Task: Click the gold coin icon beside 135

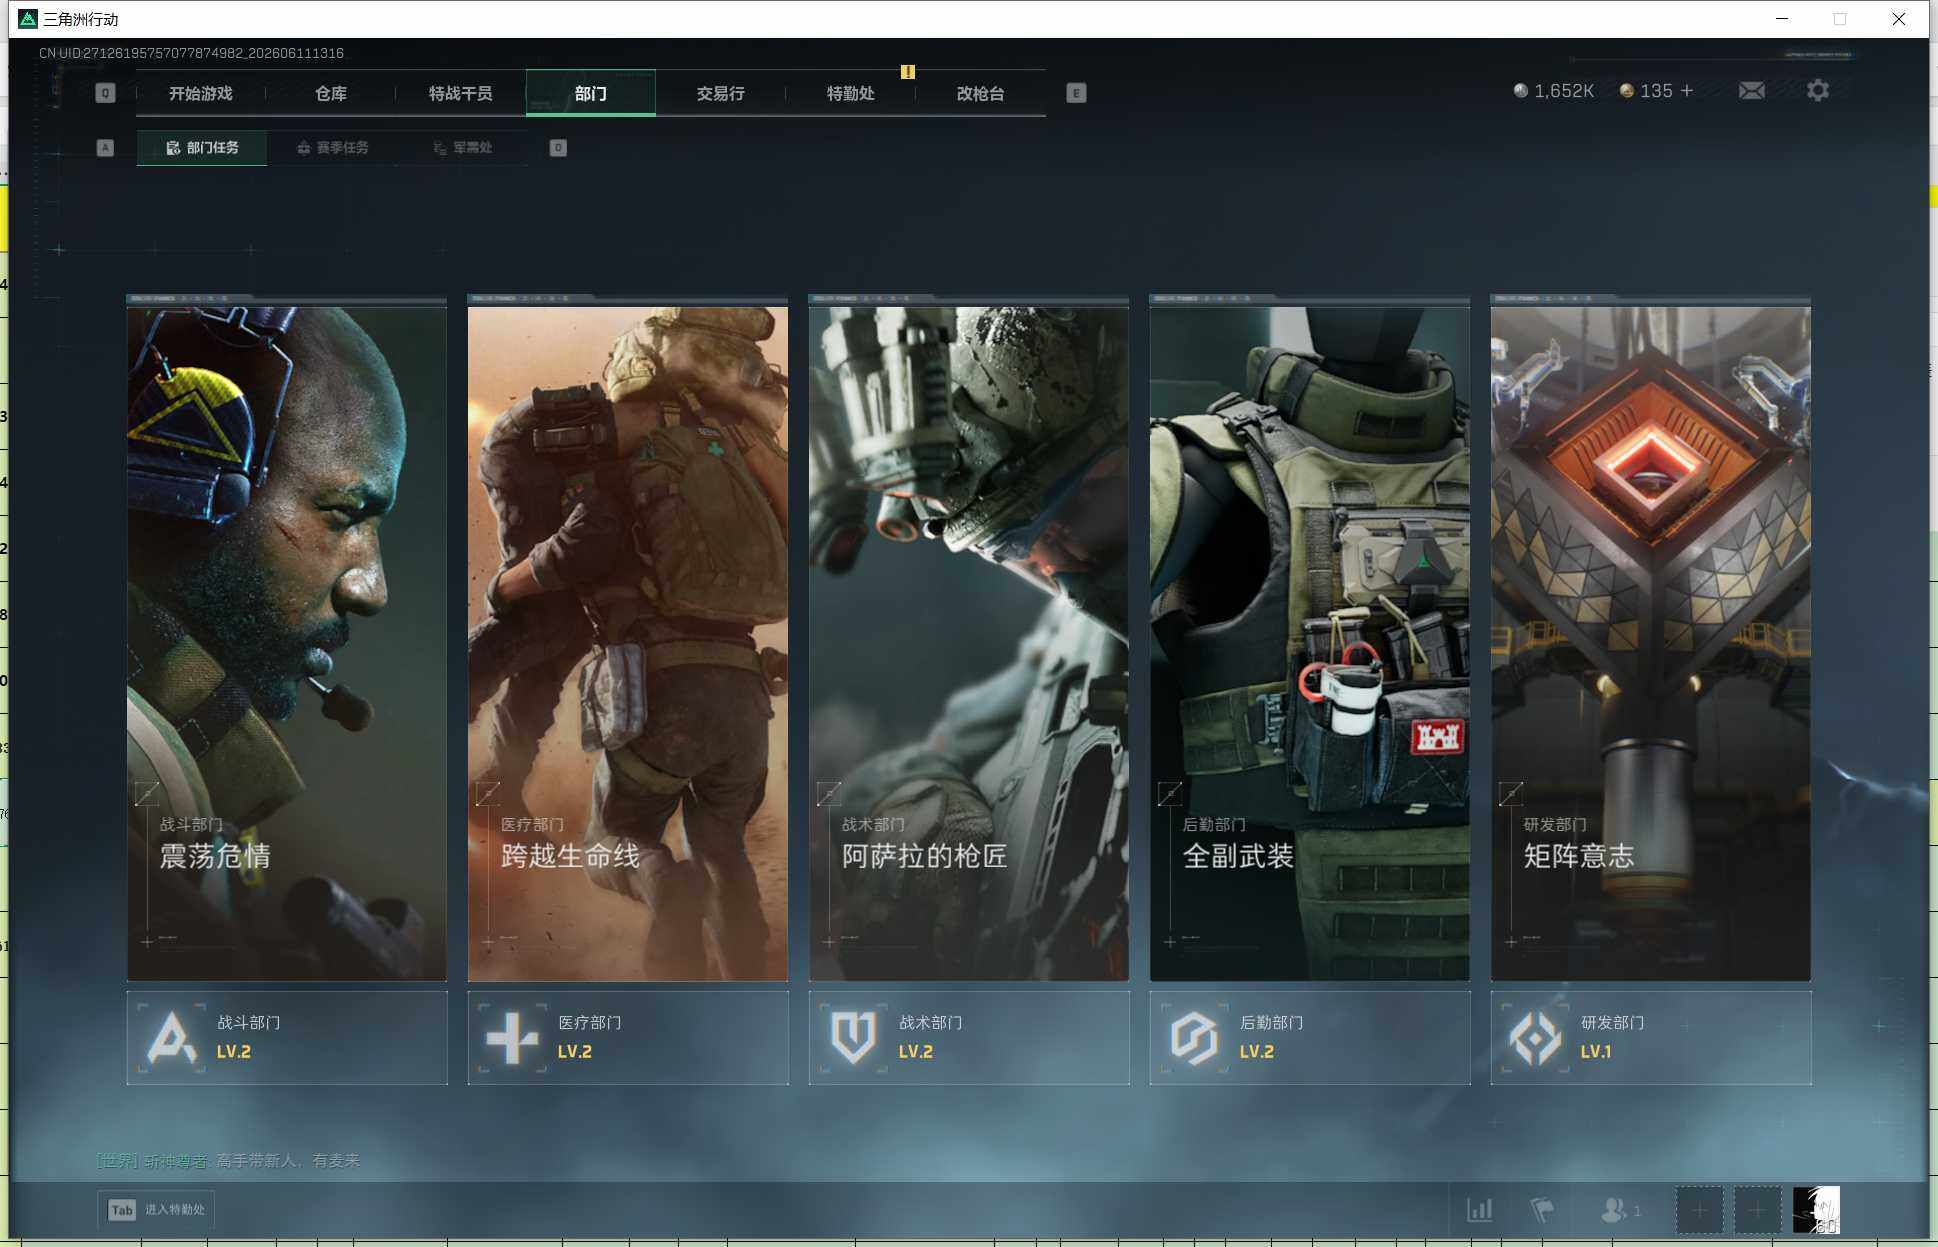Action: click(1627, 91)
